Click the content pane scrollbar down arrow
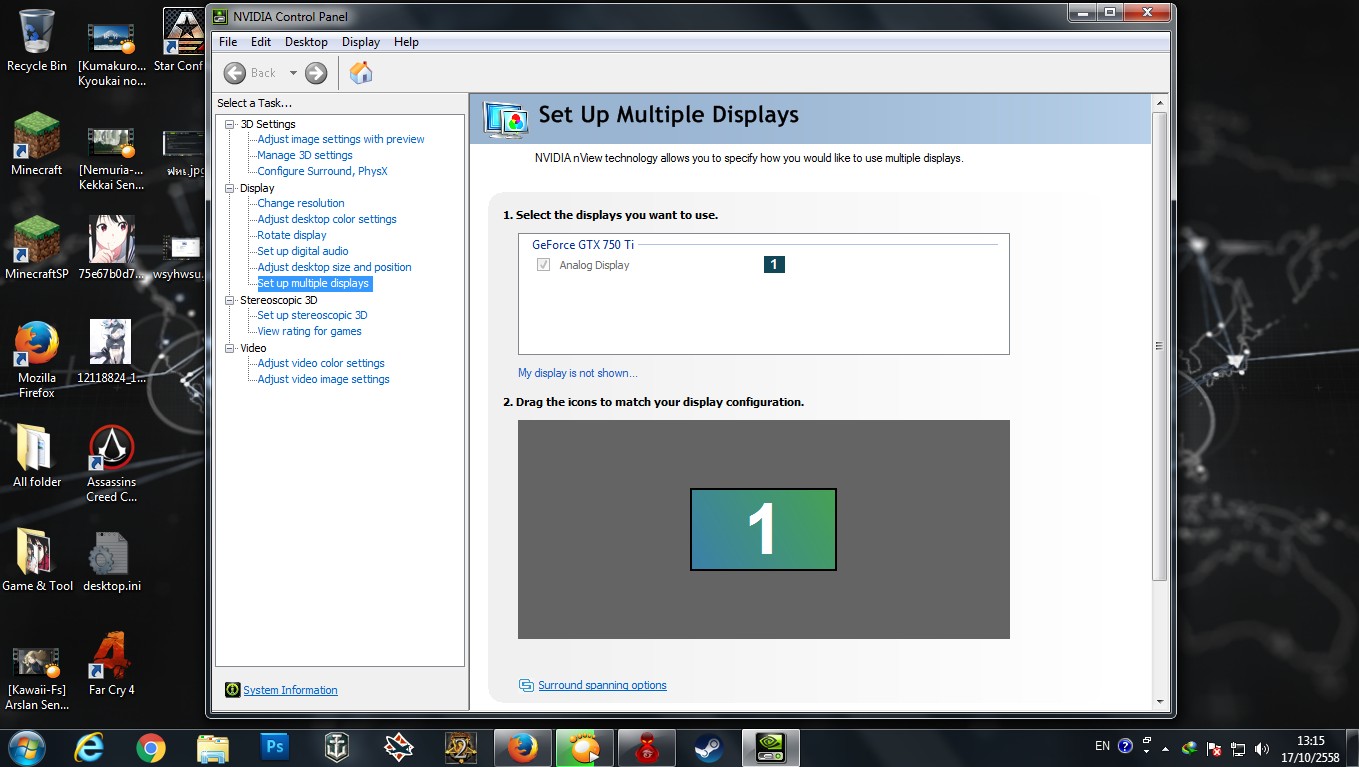Screen dimensions: 1359x767 (x=1160, y=702)
